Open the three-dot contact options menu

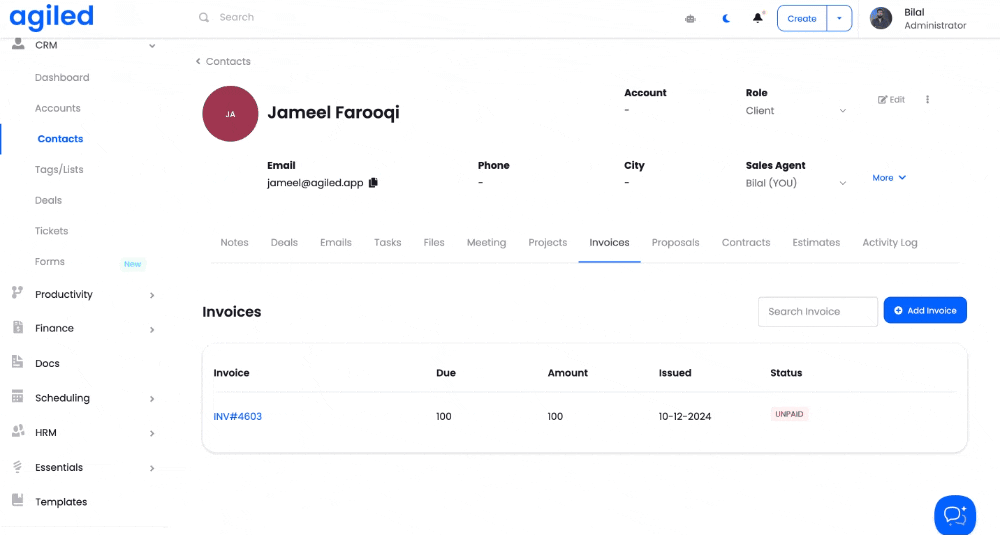[928, 100]
